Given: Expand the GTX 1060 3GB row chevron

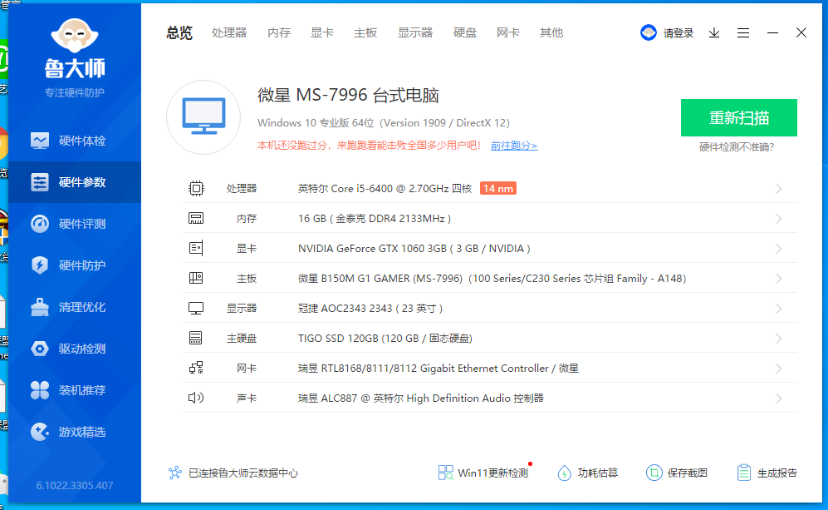Looking at the screenshot, I should (779, 248).
